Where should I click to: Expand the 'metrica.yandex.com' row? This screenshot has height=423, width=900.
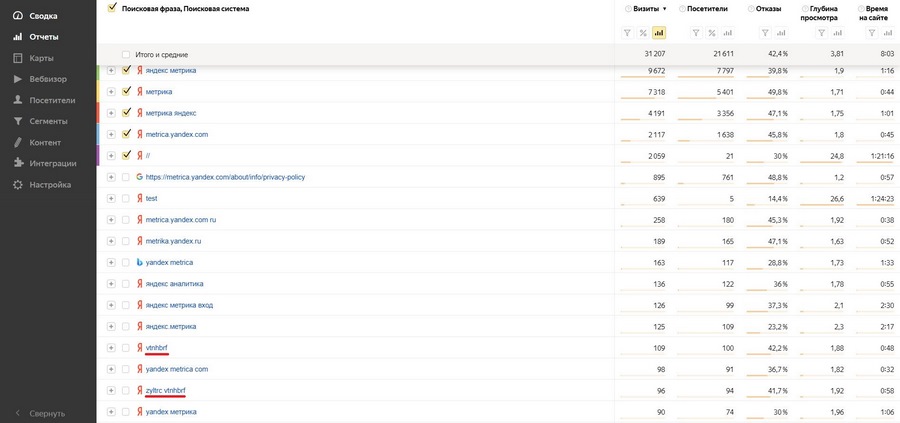click(x=111, y=134)
